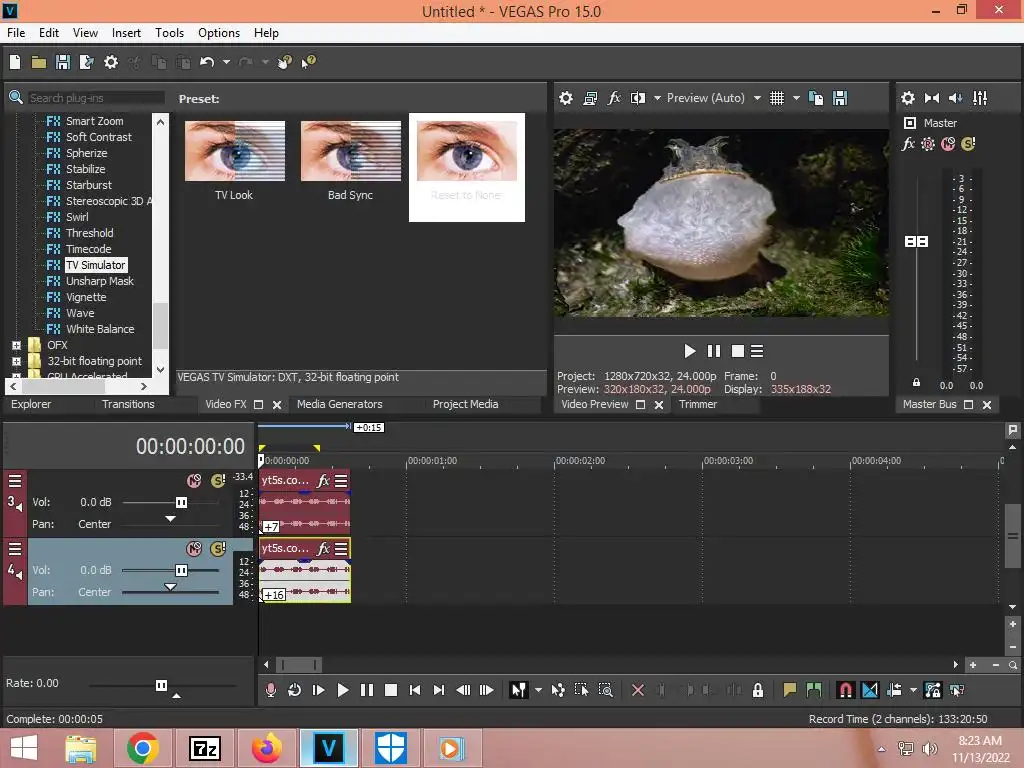Open the Event FX on track 3 clip
Viewport: 1024px width, 768px height.
(323, 481)
